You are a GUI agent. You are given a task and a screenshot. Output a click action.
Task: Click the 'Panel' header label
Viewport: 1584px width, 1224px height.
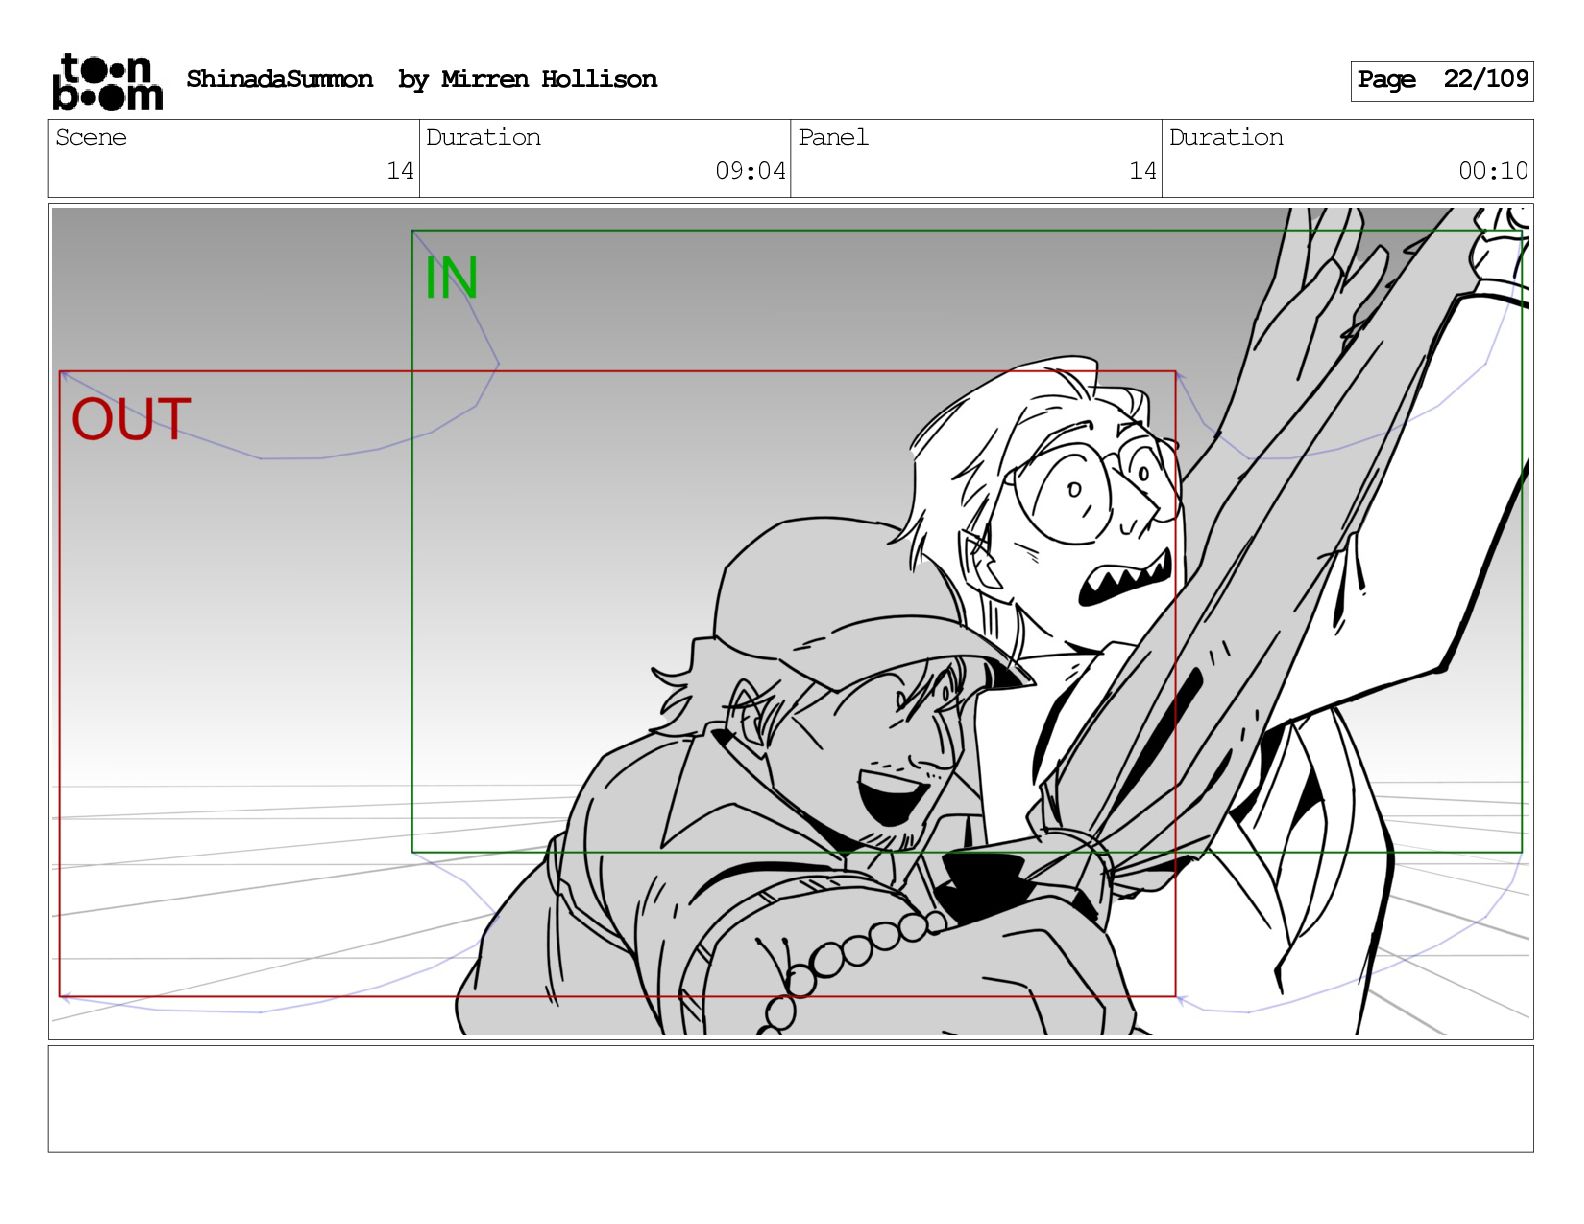pyautogui.click(x=833, y=137)
